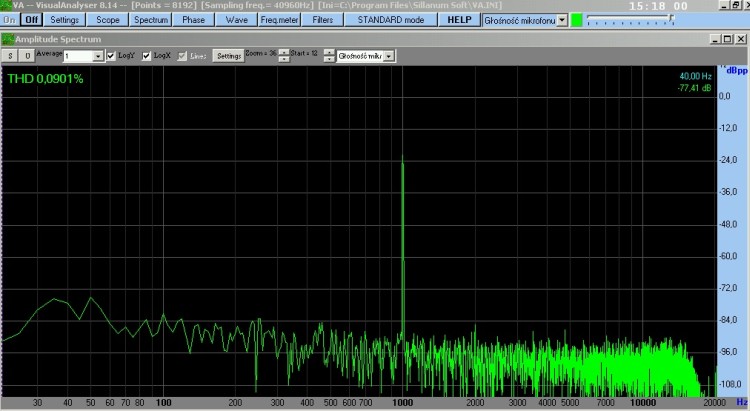The height and width of the screenshot is (411, 750).
Task: Click the Off button in main toolbar
Action: pyautogui.click(x=32, y=20)
